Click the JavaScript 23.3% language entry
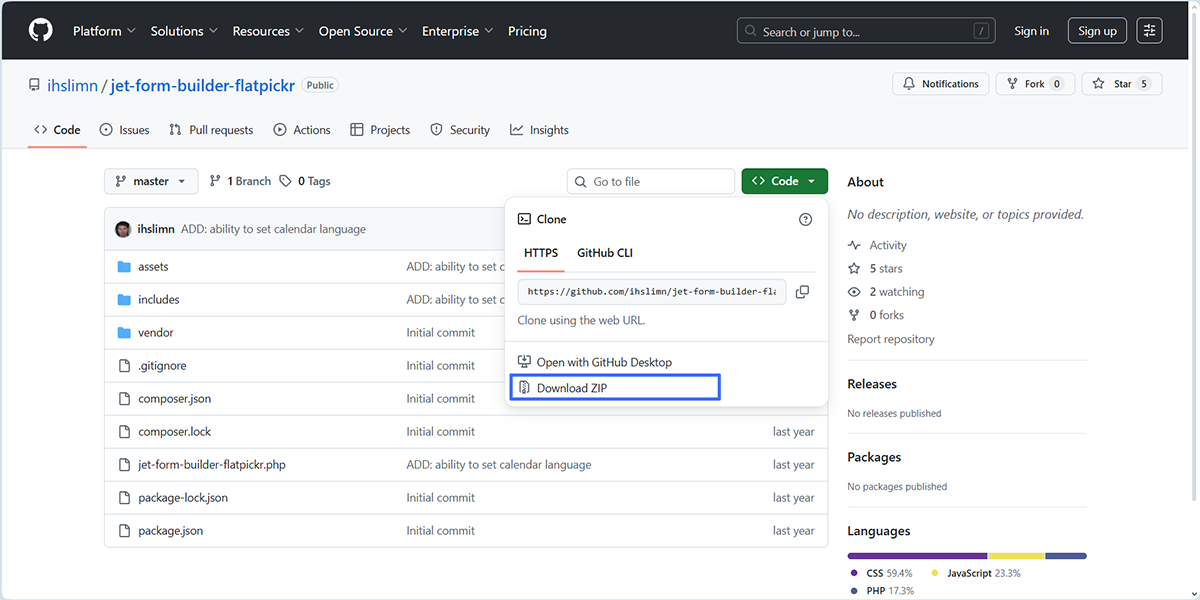The image size is (1200, 600). [x=976, y=573]
